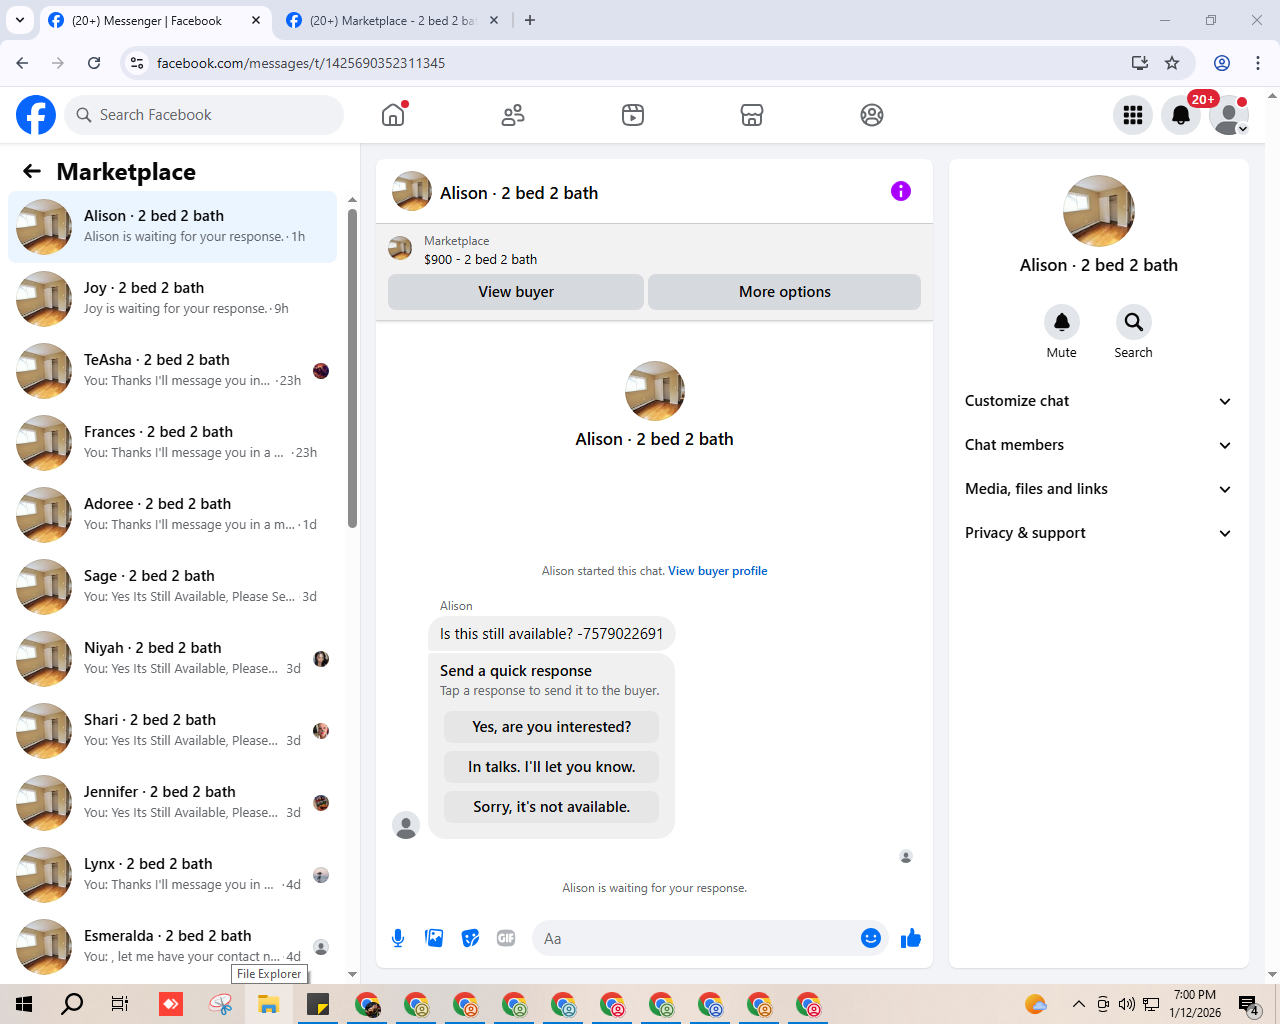Reload page with browser refresh icon
The width and height of the screenshot is (1280, 1024).
tap(94, 63)
